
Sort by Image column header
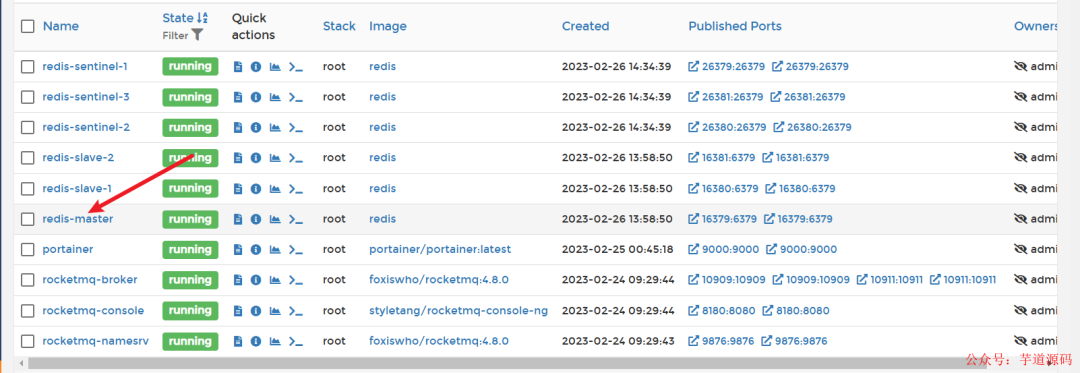[388, 26]
